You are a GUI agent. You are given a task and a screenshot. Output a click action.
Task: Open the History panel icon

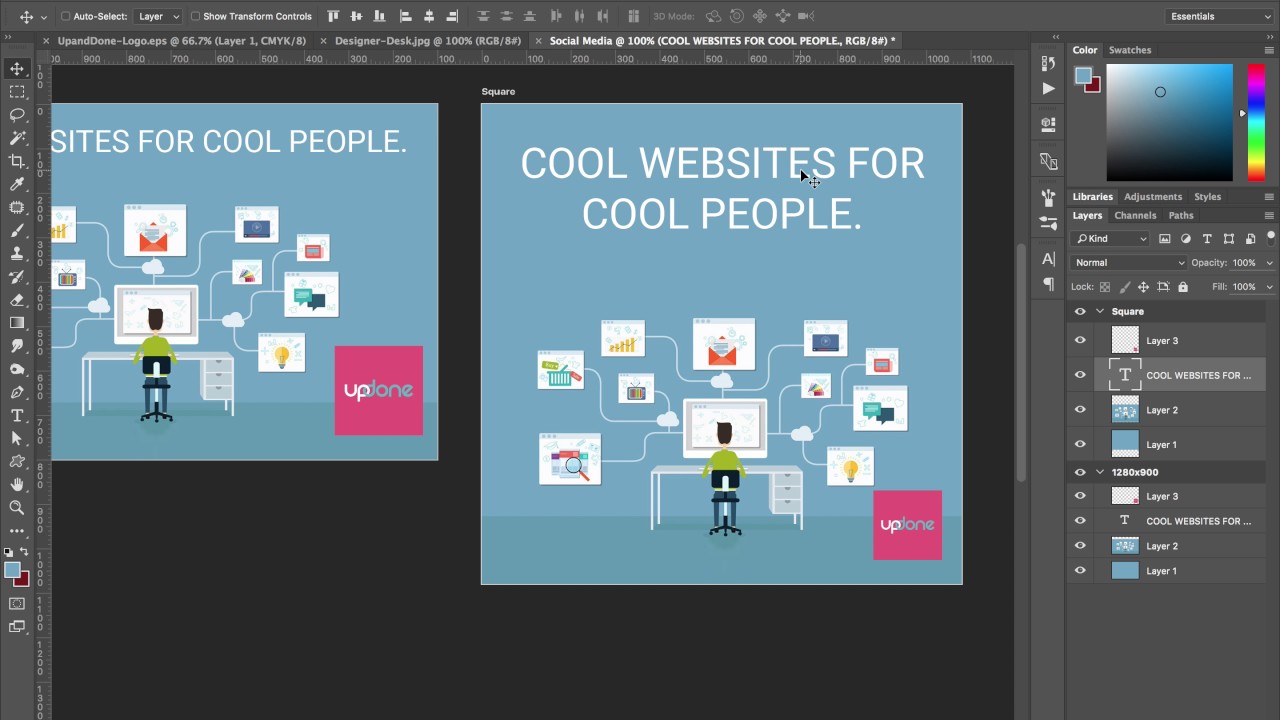(1048, 64)
